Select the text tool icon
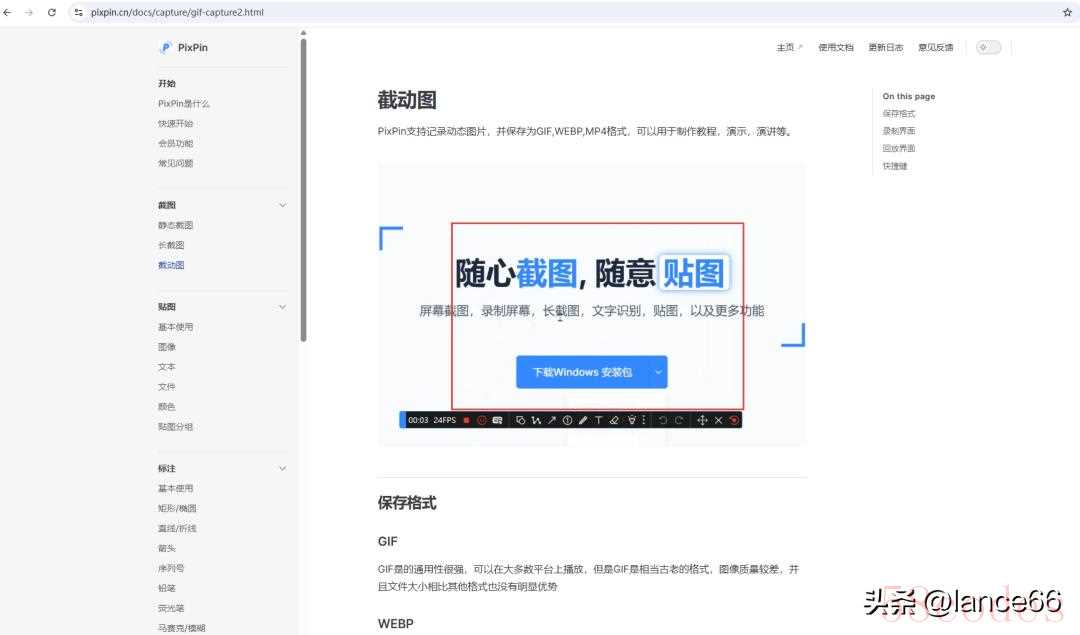 point(599,420)
